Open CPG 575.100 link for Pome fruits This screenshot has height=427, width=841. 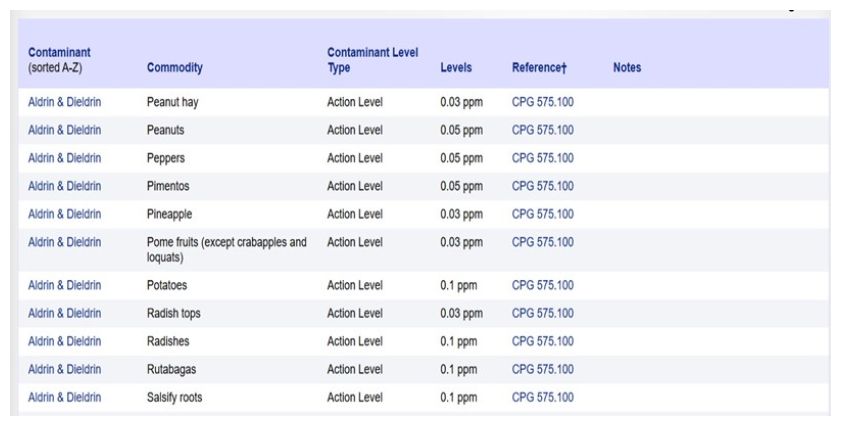(542, 242)
